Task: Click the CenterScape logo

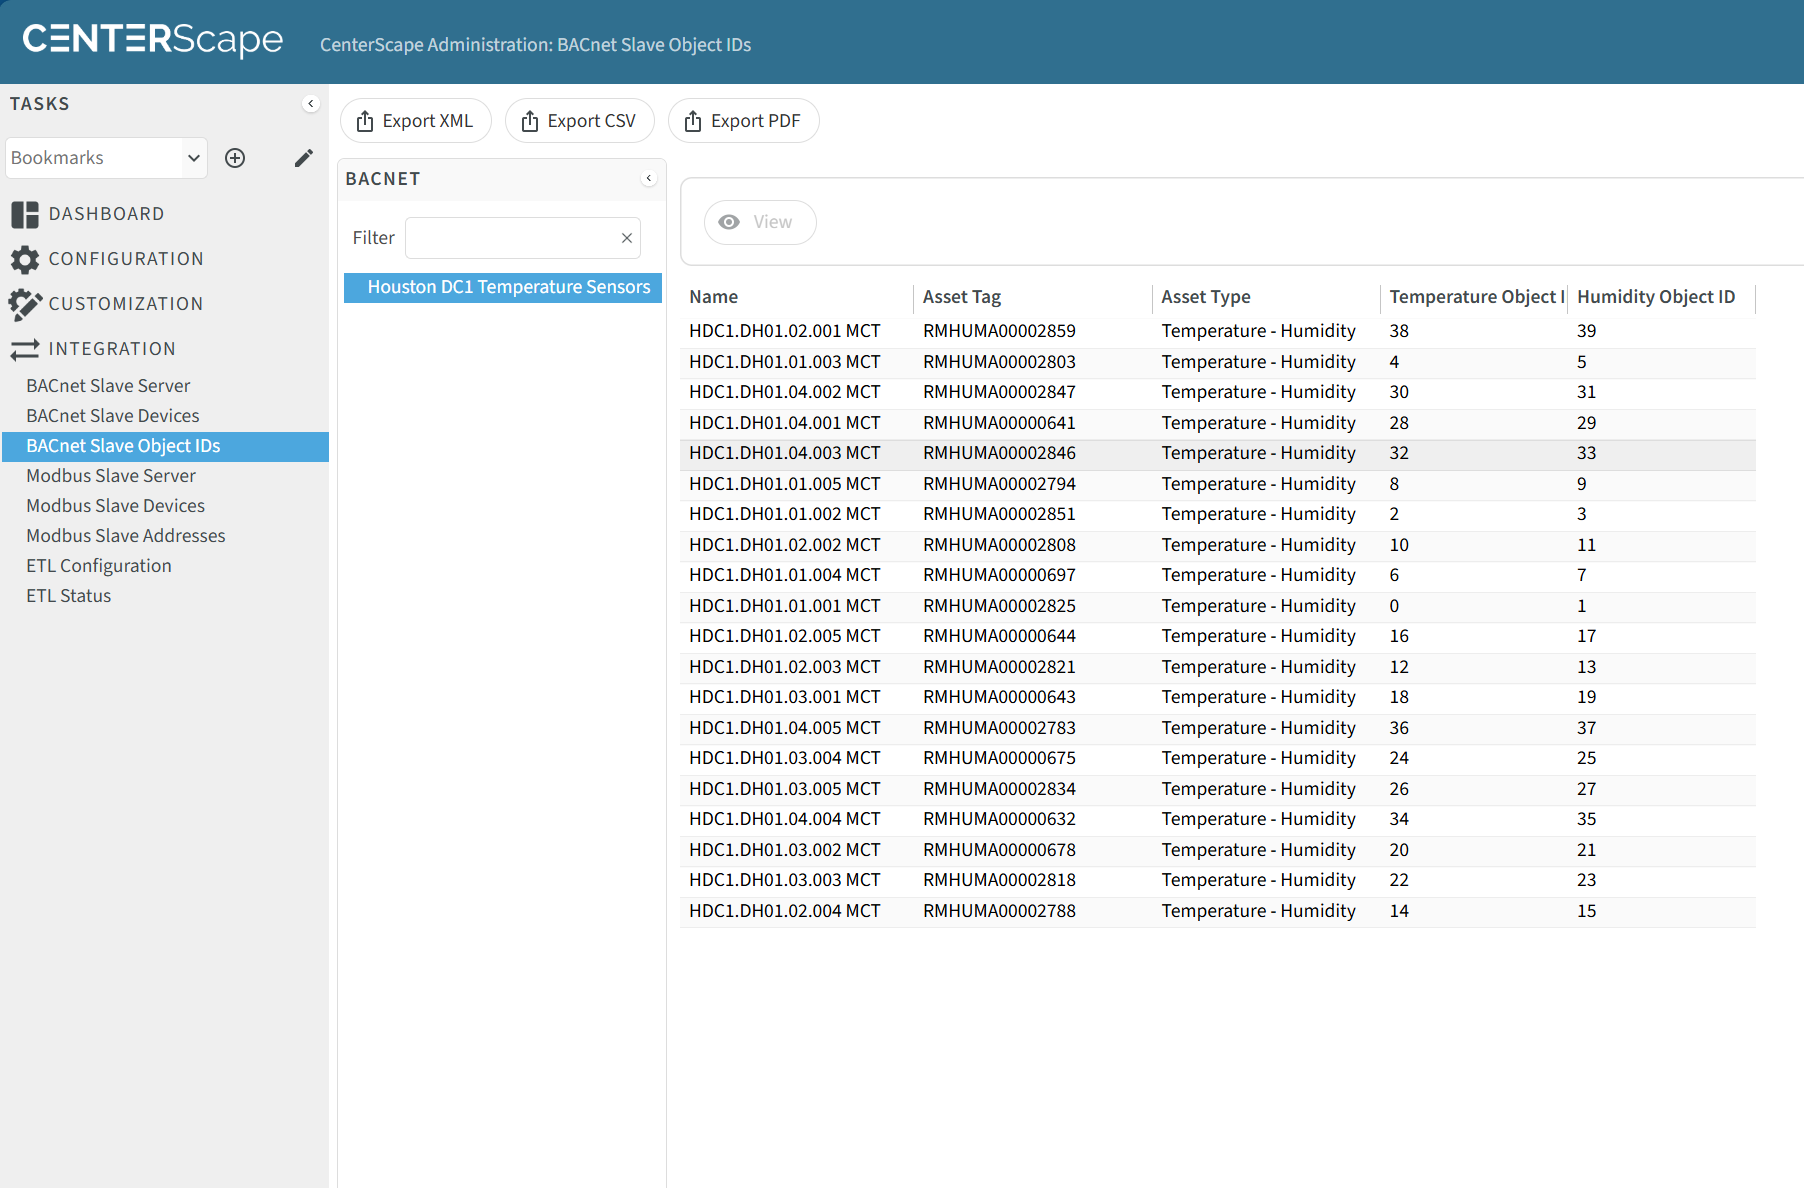Action: pos(153,40)
